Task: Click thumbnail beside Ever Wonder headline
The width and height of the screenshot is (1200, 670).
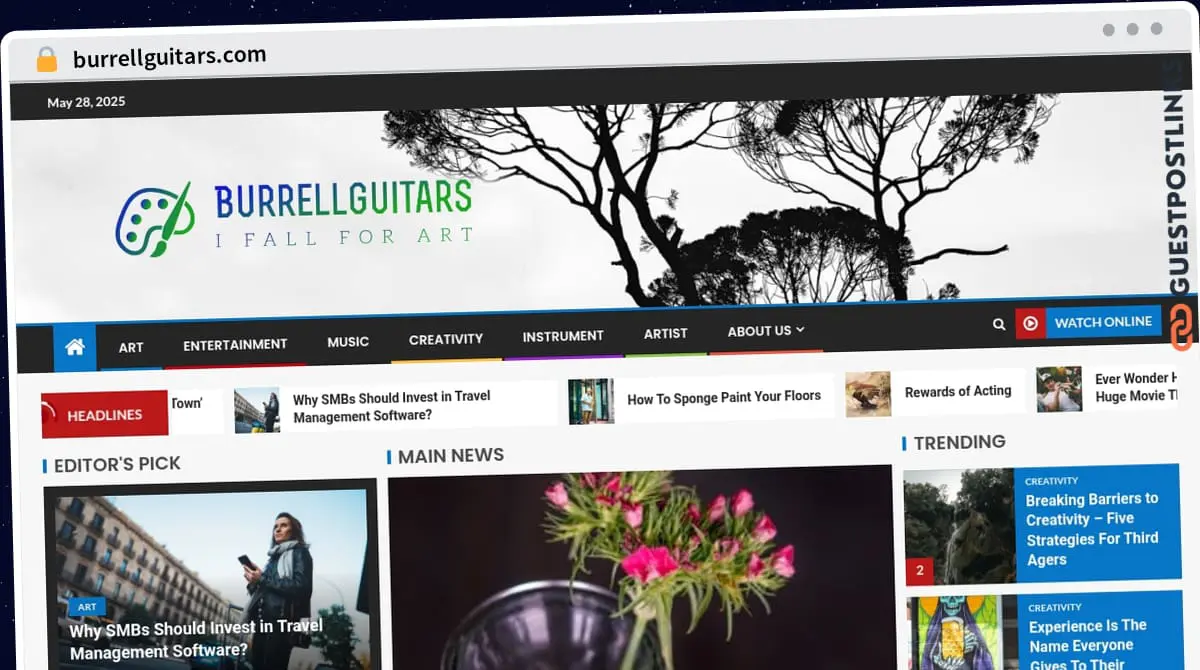Action: [1059, 389]
